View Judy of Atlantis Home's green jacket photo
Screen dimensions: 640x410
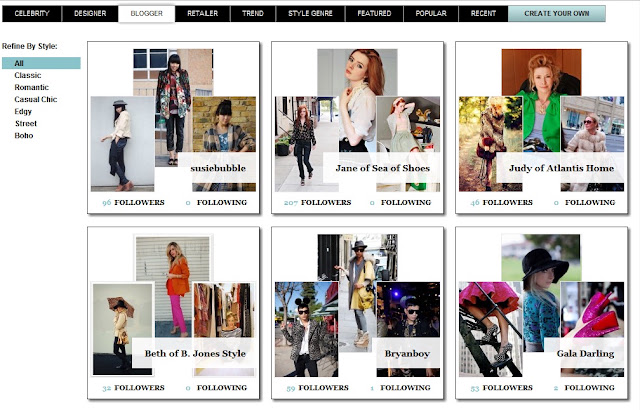pyautogui.click(x=541, y=100)
